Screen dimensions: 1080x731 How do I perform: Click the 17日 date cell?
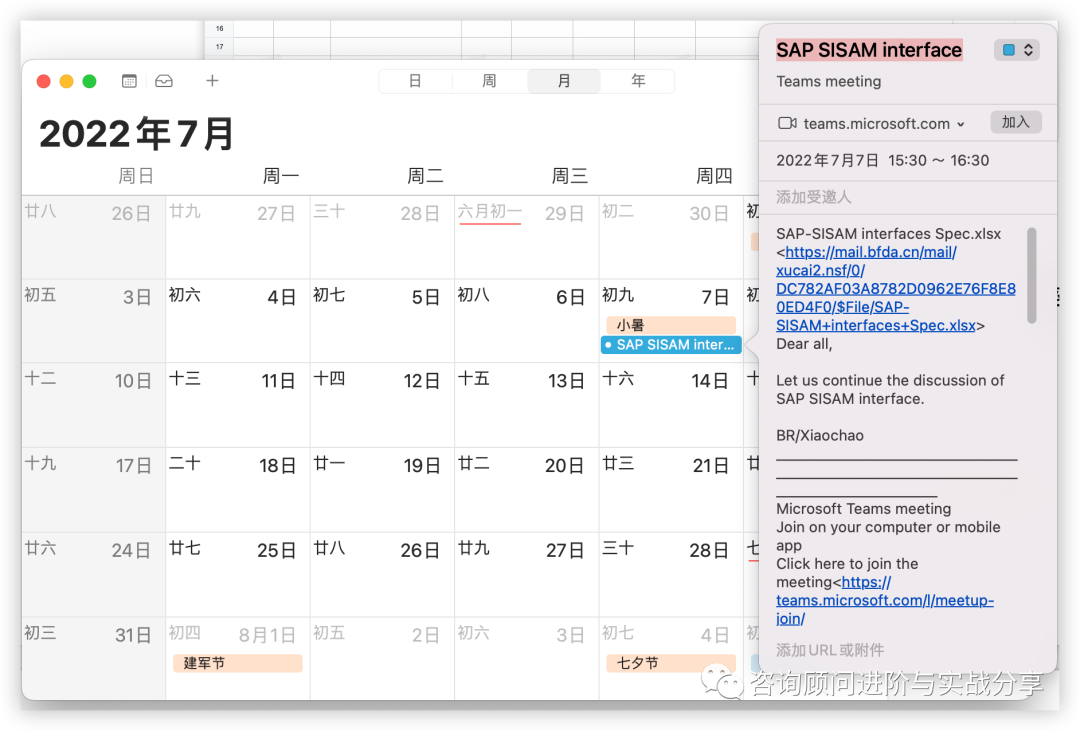click(94, 490)
